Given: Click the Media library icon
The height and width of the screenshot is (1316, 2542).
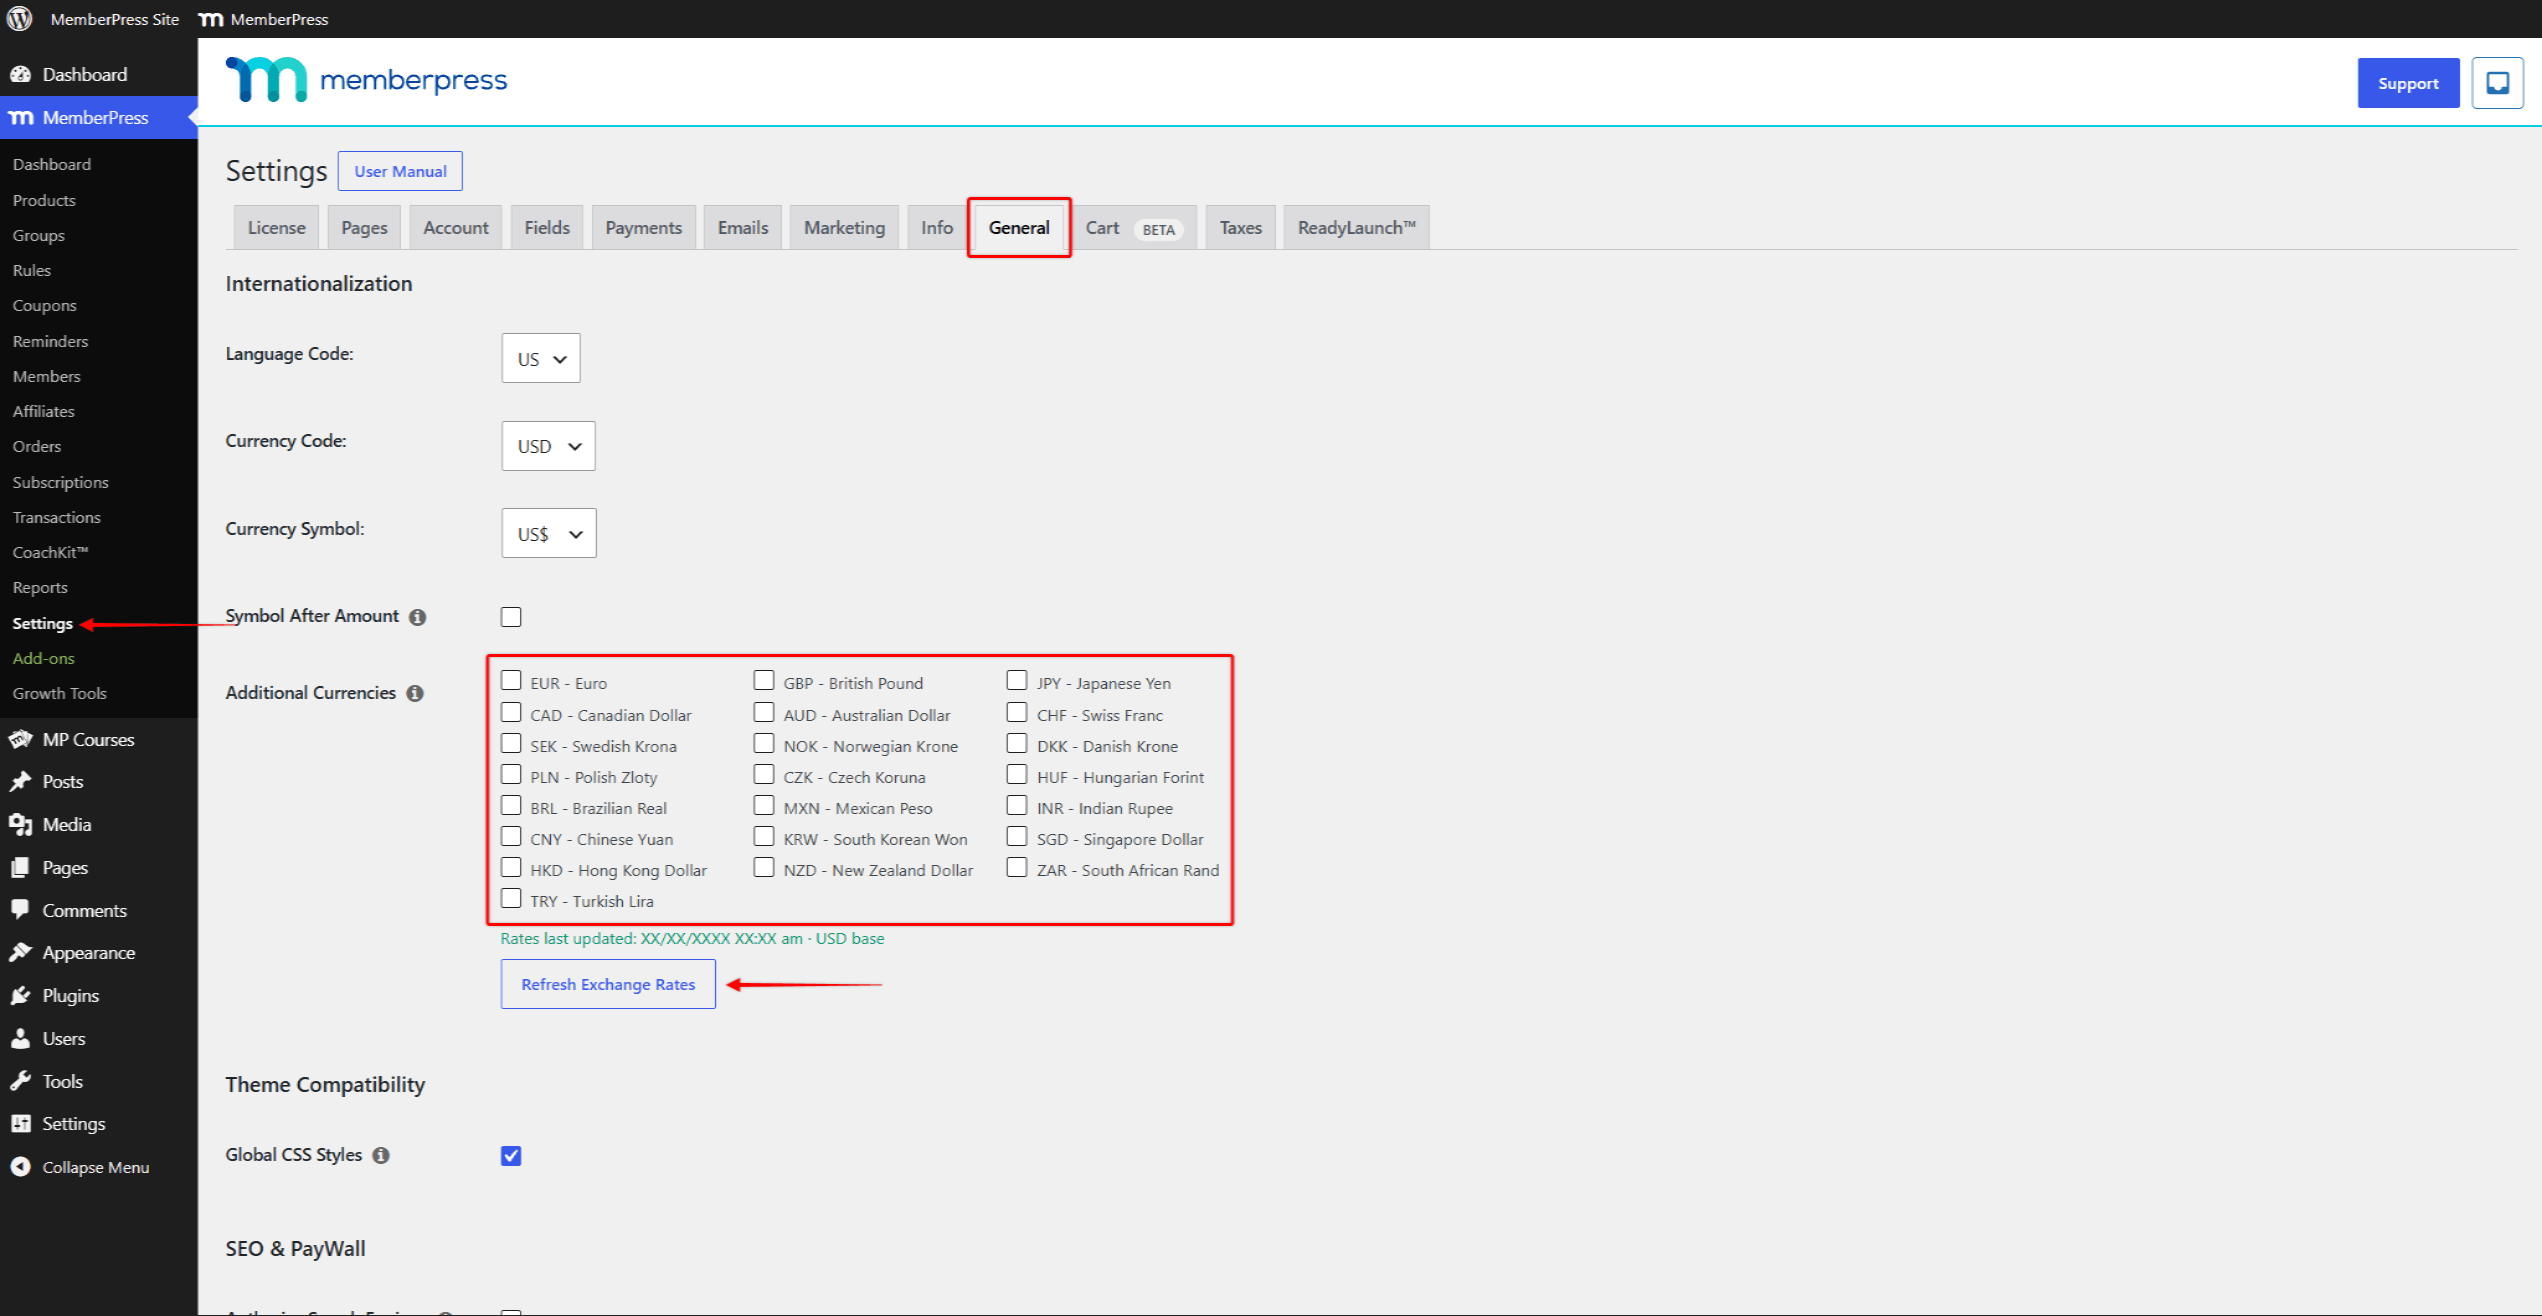Looking at the screenshot, I should point(20,824).
